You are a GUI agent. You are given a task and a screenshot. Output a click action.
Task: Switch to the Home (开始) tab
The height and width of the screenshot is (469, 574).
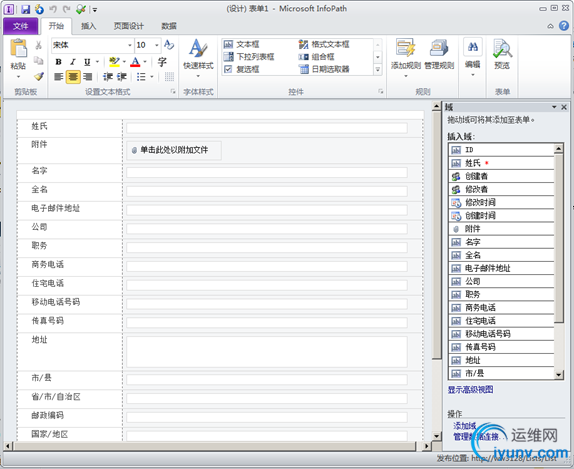click(x=56, y=26)
